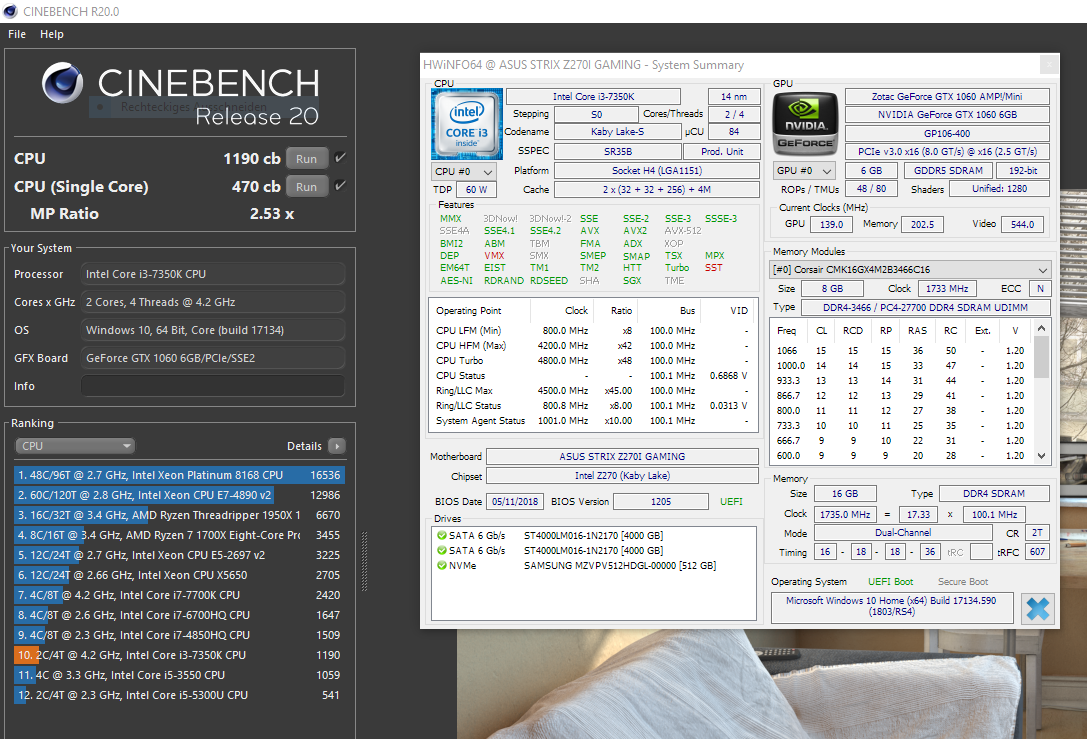Click the Info input field in Your System
This screenshot has height=739, width=1087.
click(x=213, y=386)
